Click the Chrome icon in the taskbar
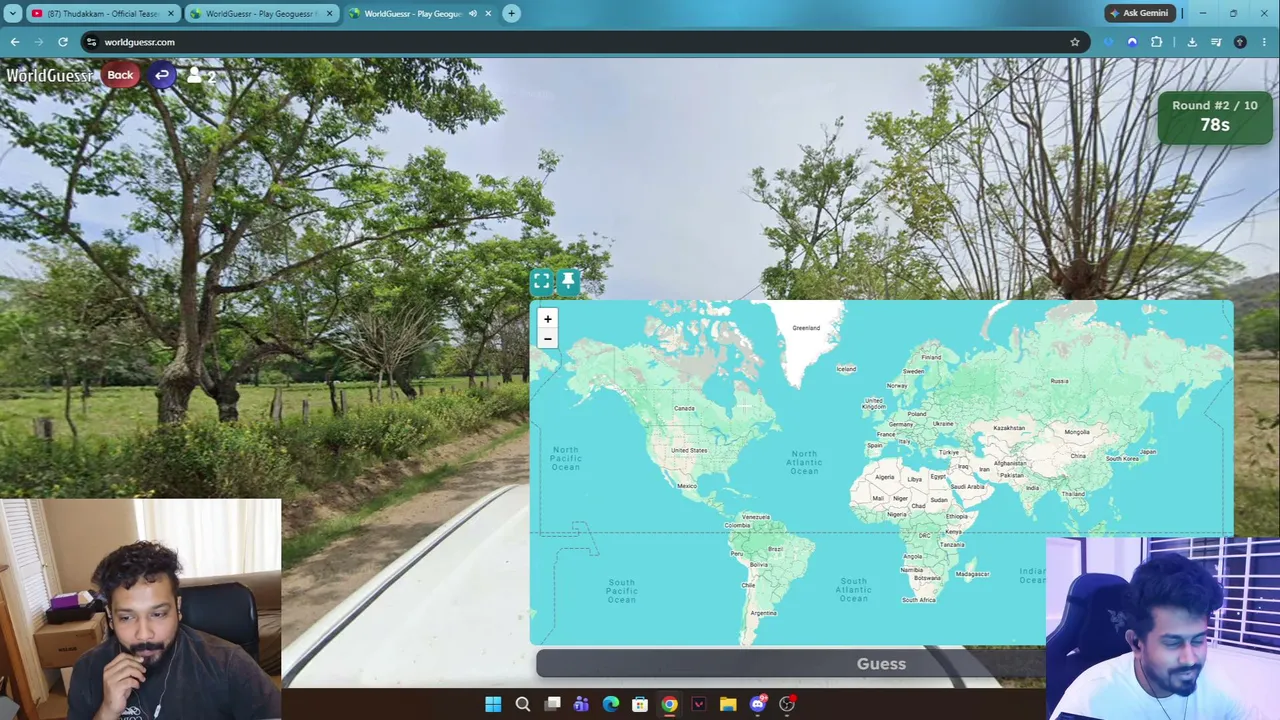Screen dimensions: 1280x720 (669, 704)
